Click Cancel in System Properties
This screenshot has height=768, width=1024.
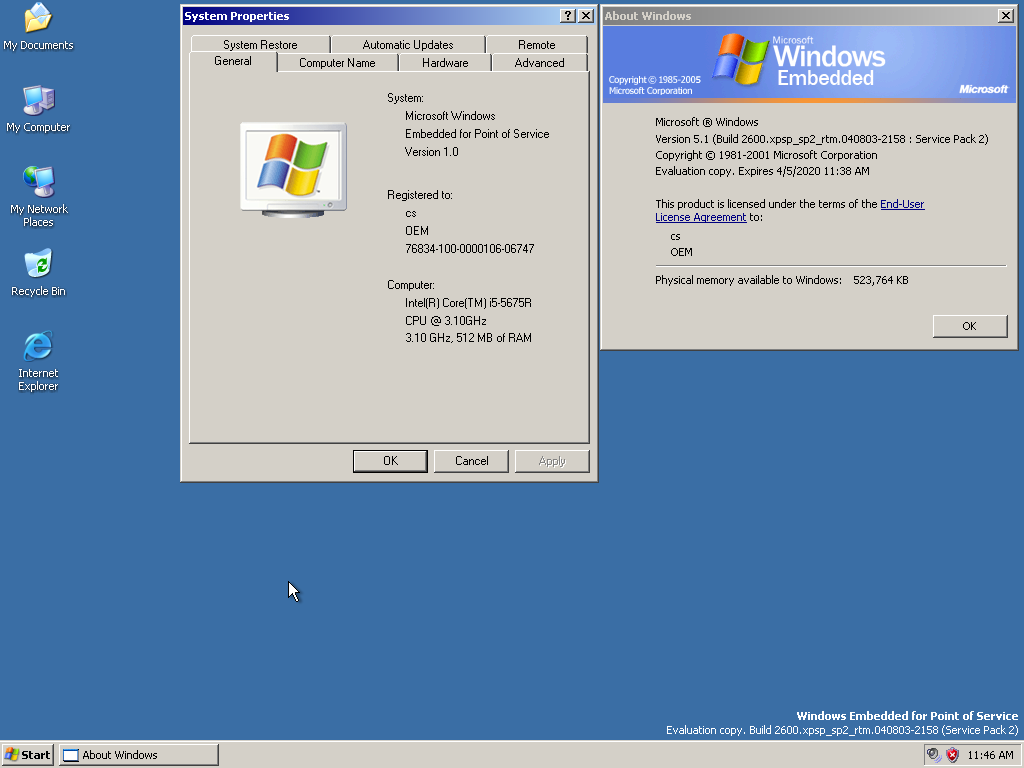tap(471, 461)
